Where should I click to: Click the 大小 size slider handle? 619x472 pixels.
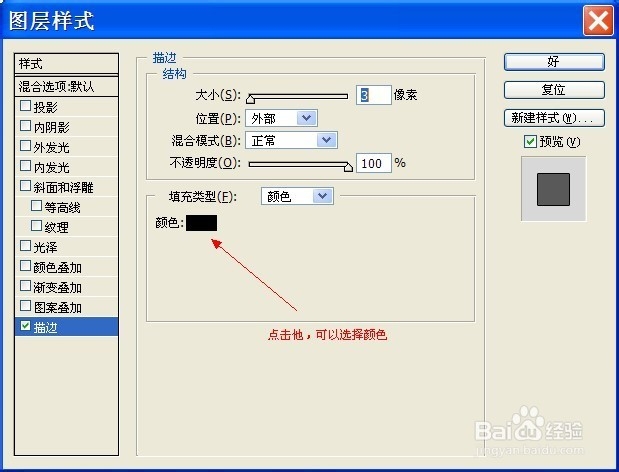251,98
